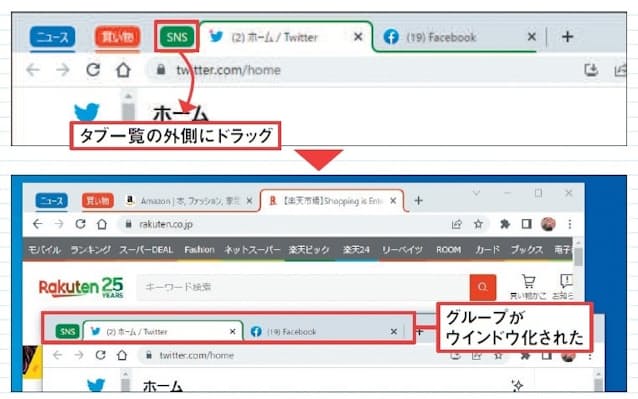Bookmark rakuten.co.jp with the star icon
Screen dimensions: 638x399
[x=478, y=224]
